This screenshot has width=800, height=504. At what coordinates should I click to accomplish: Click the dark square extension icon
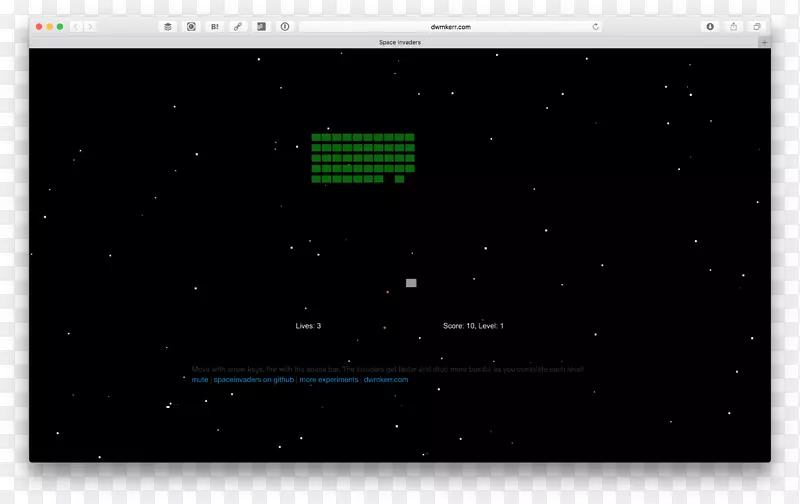click(261, 27)
